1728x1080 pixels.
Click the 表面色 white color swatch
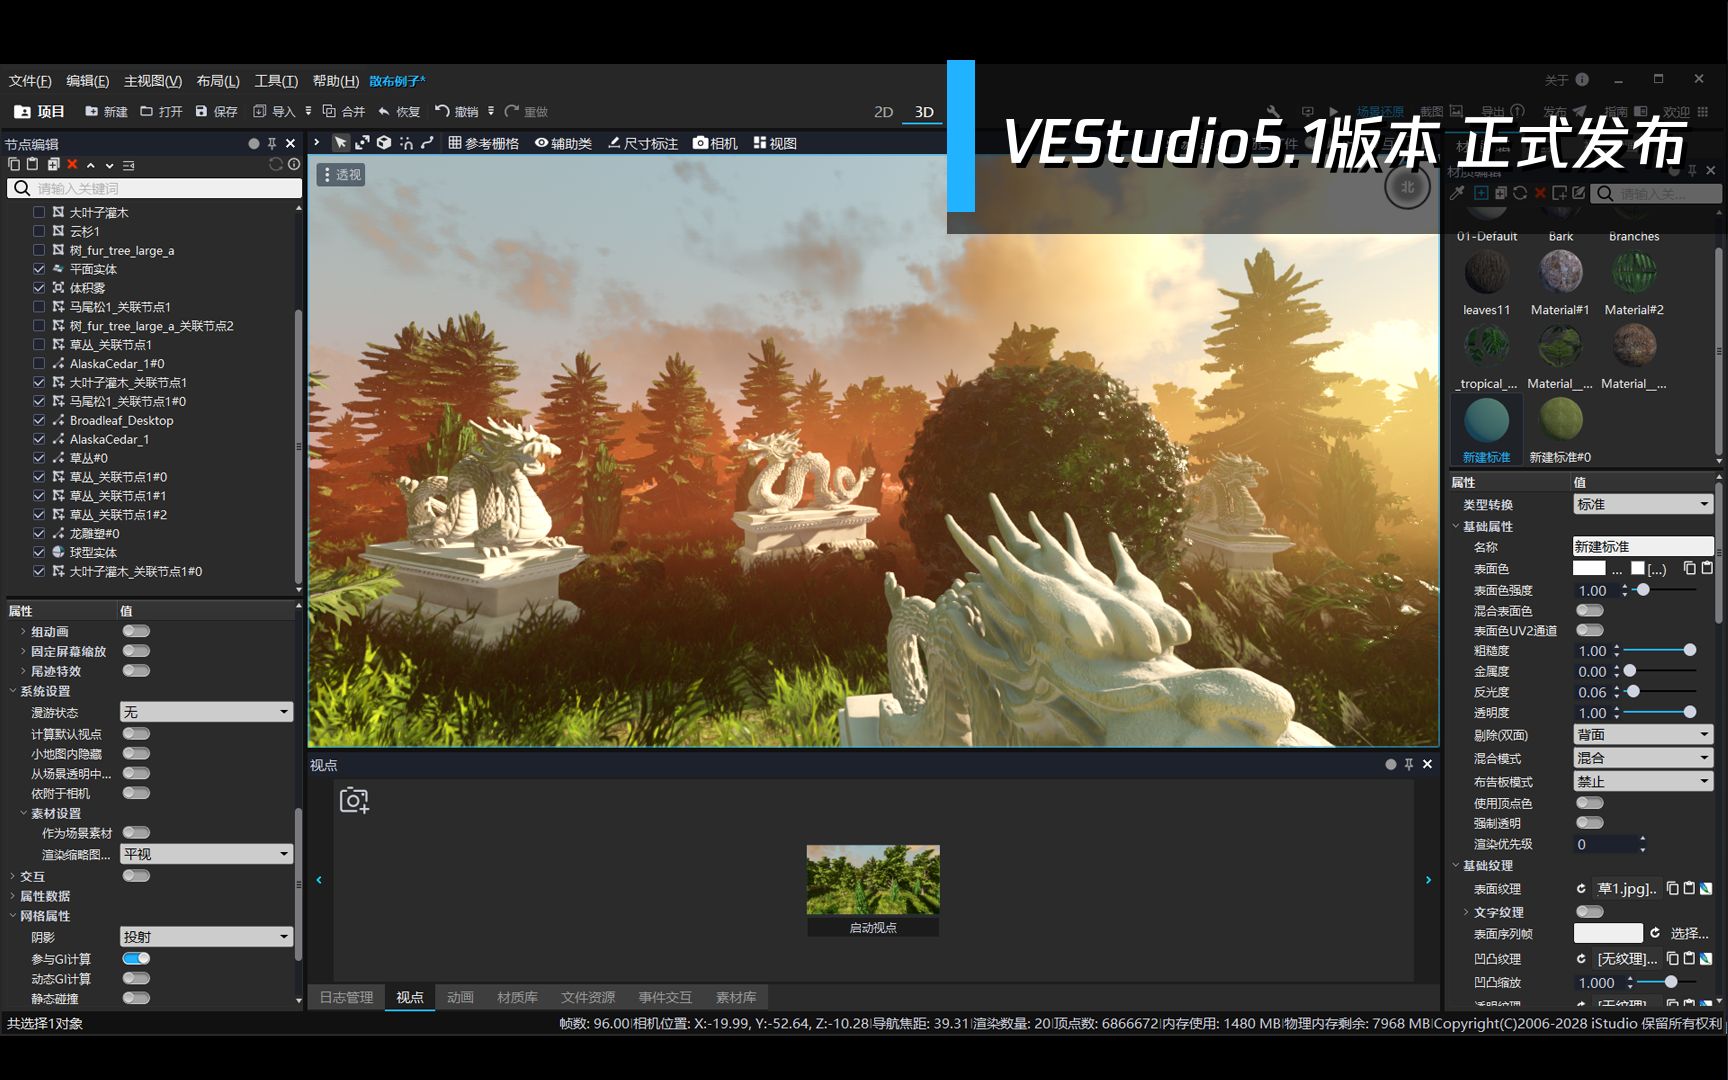click(1589, 568)
